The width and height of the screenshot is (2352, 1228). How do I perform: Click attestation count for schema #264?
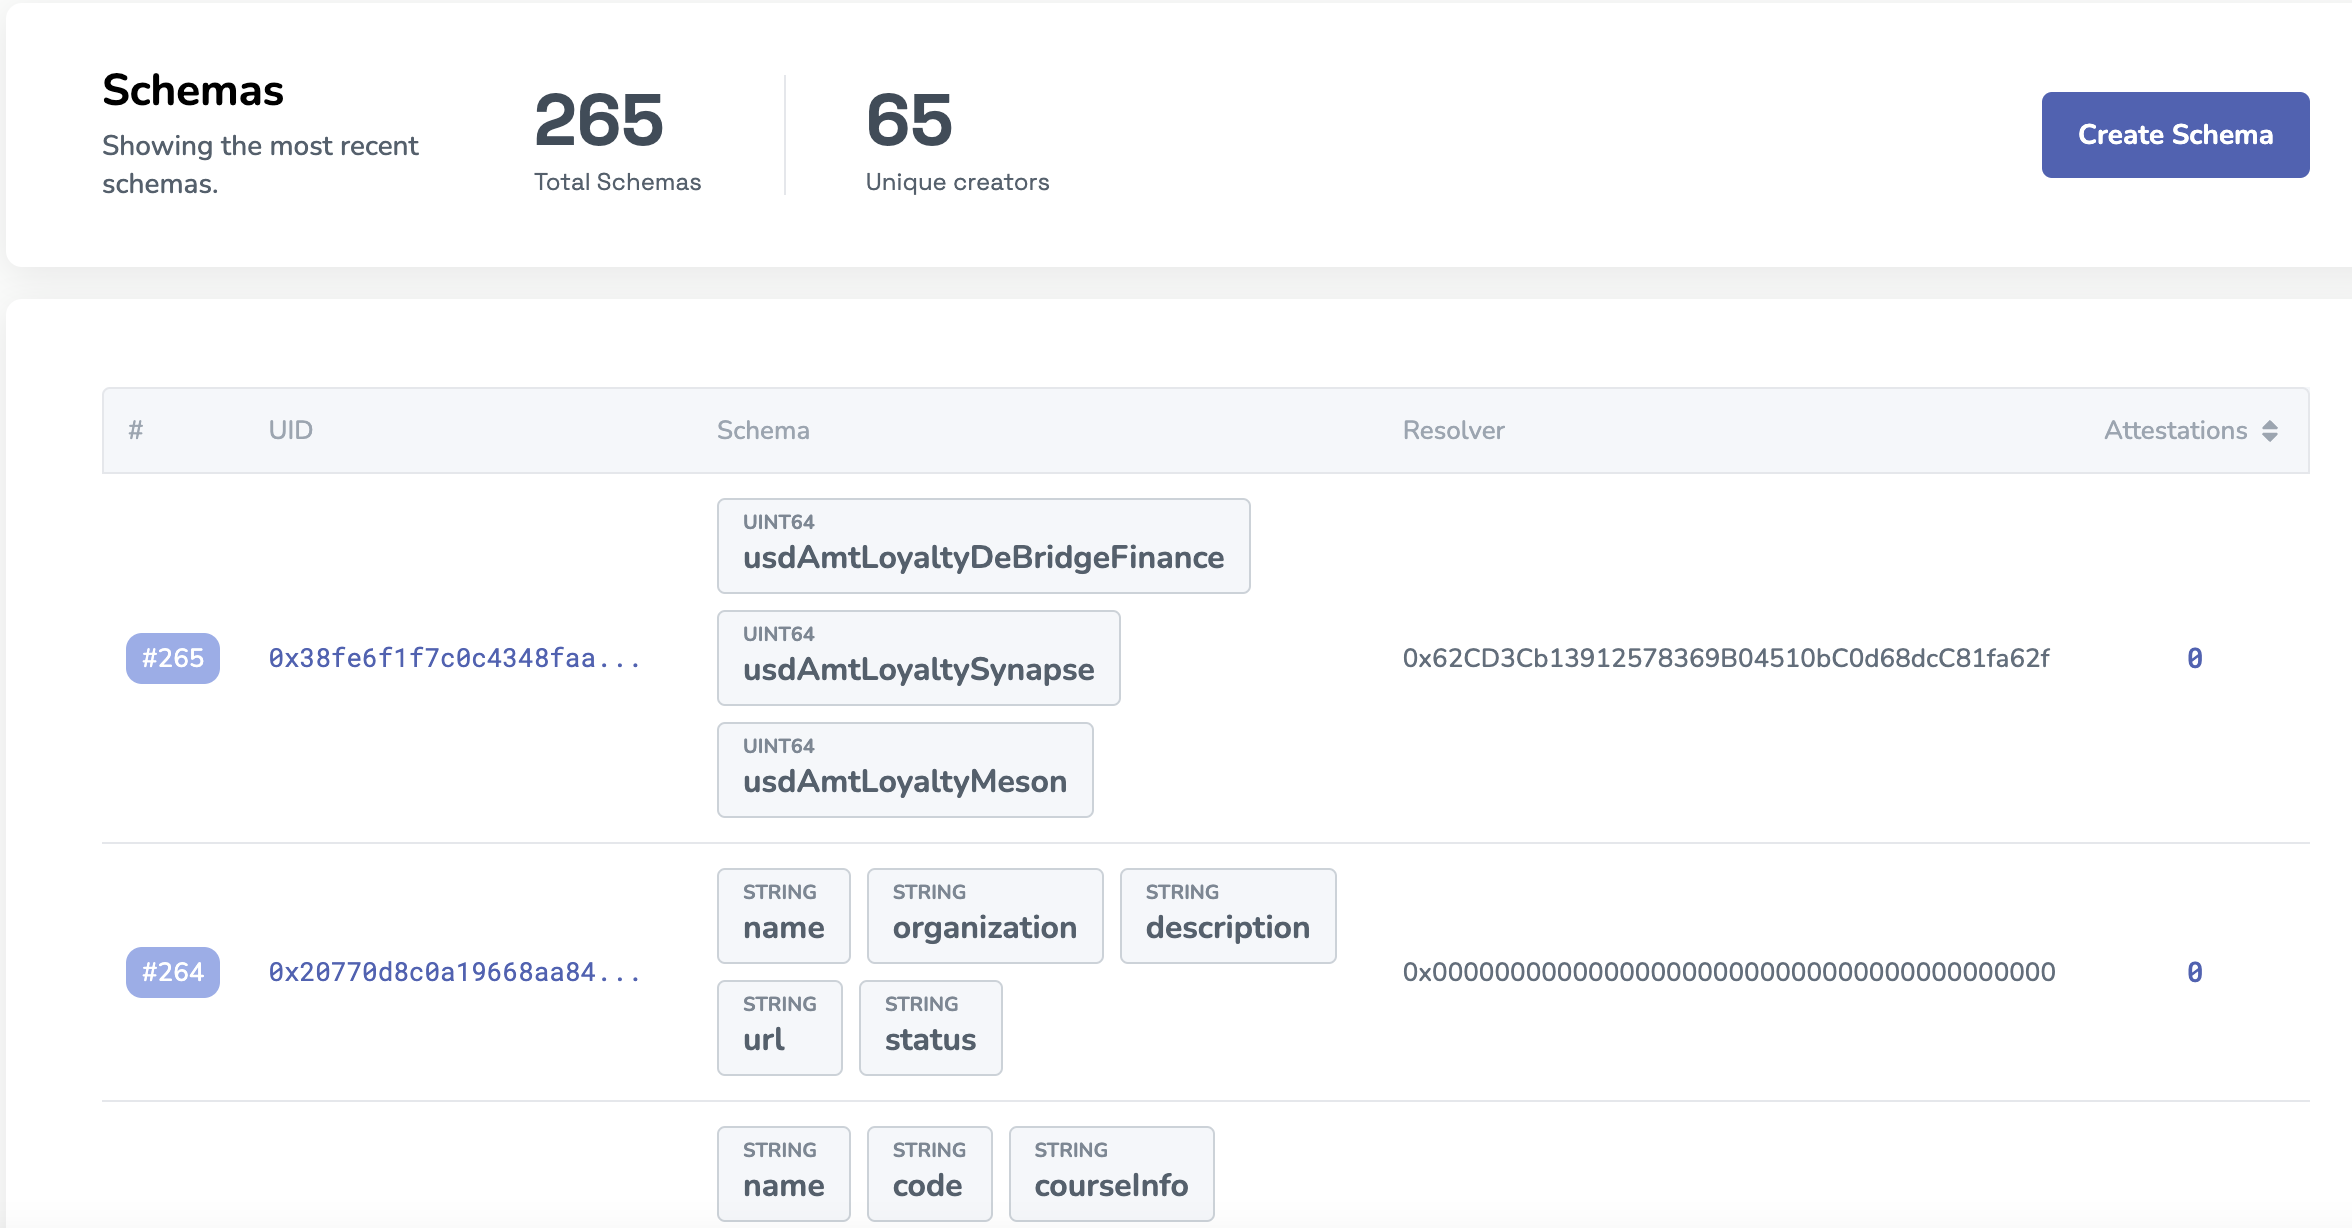click(x=2194, y=972)
